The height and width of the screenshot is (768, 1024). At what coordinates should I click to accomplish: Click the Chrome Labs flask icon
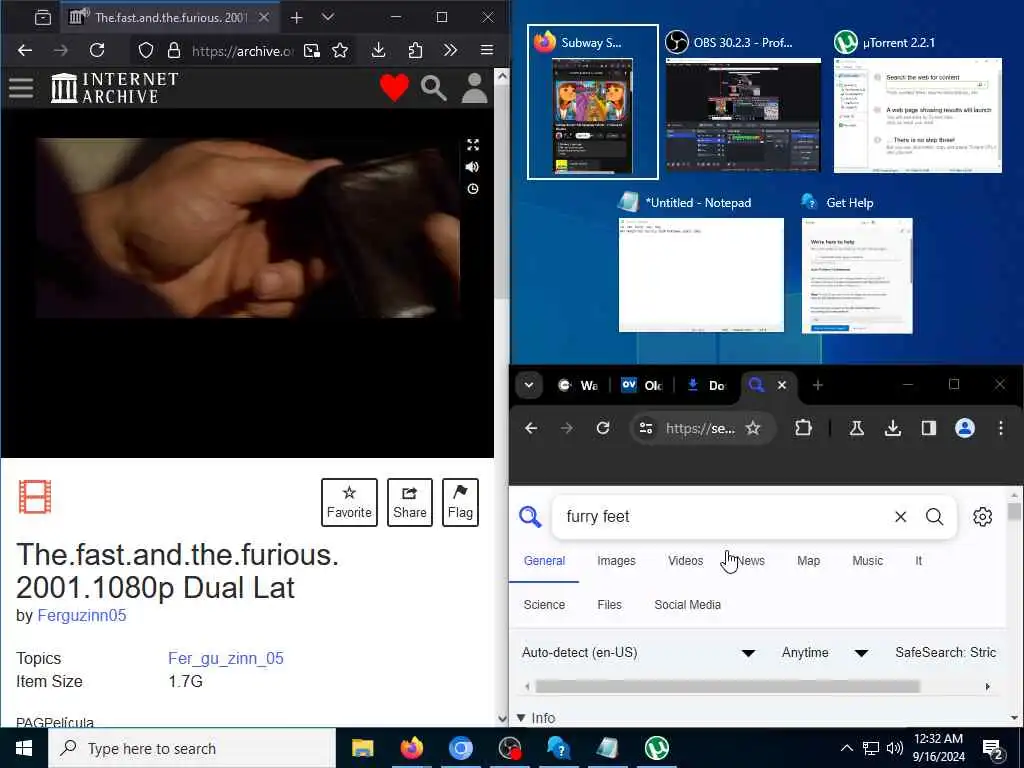[856, 428]
